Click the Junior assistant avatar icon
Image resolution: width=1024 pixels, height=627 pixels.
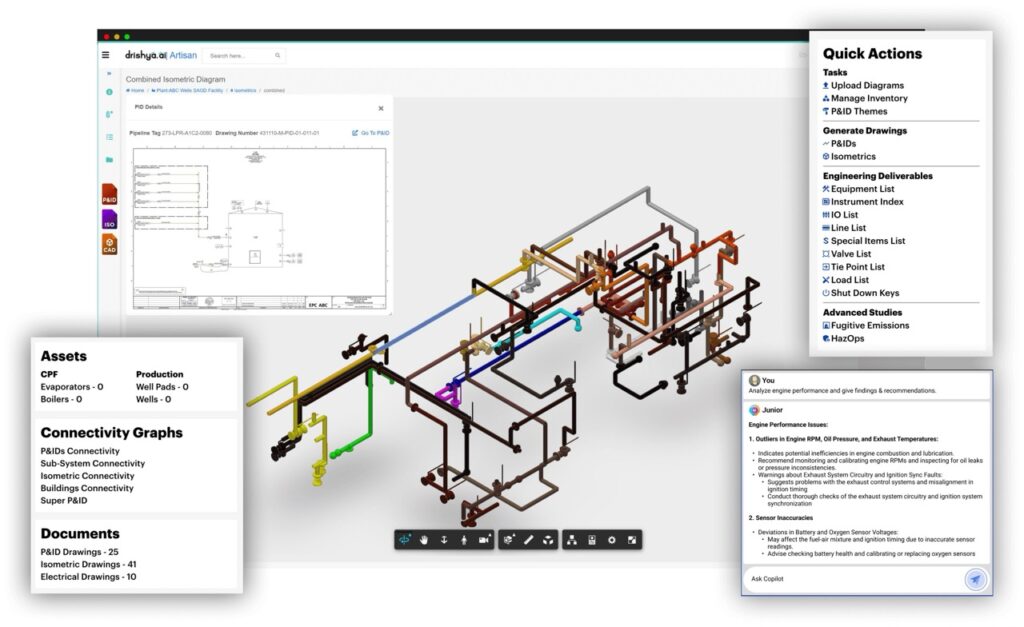[754, 410]
